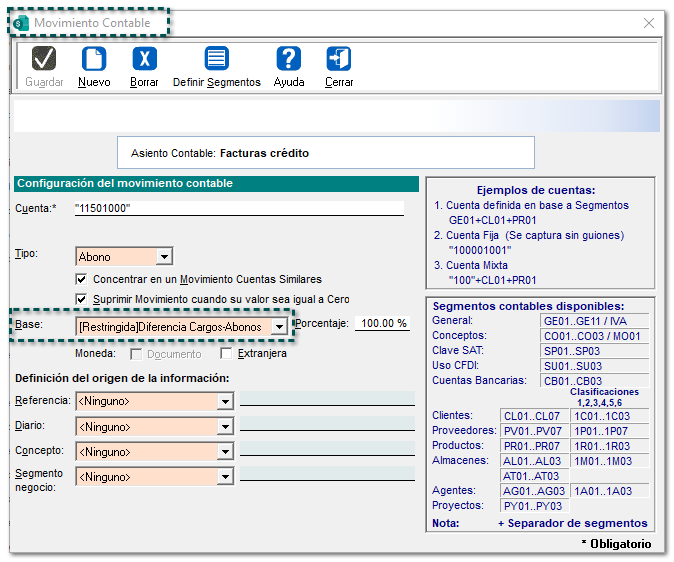This screenshot has width=674, height=562.
Task: Click the Cerrar exit icon
Action: tap(339, 59)
